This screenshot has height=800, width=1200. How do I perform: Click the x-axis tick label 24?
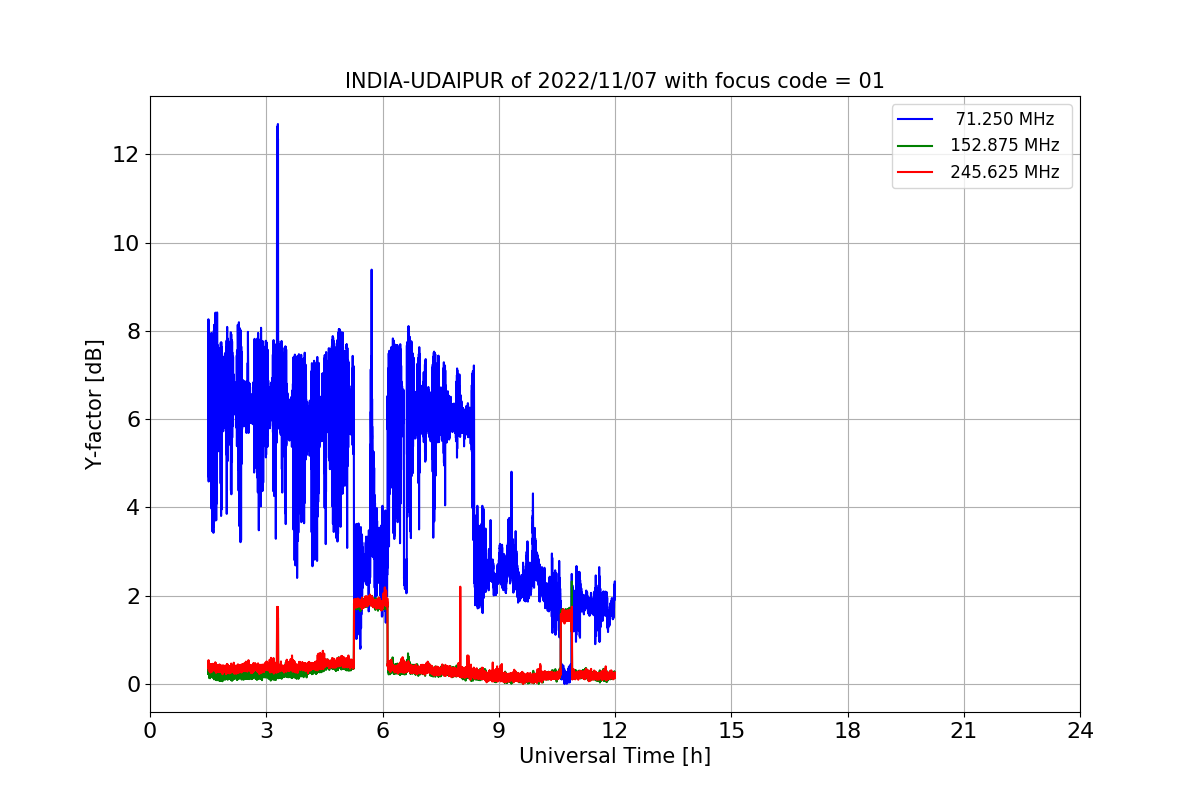[1080, 731]
